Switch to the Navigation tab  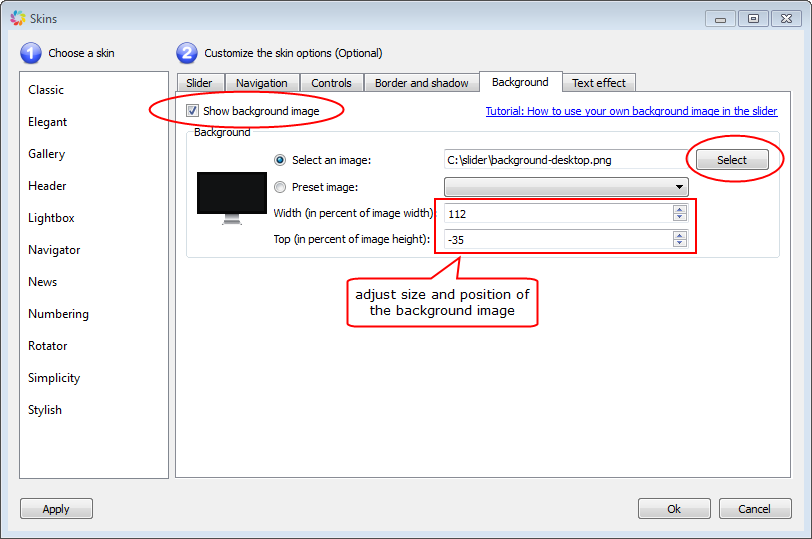pyautogui.click(x=262, y=83)
